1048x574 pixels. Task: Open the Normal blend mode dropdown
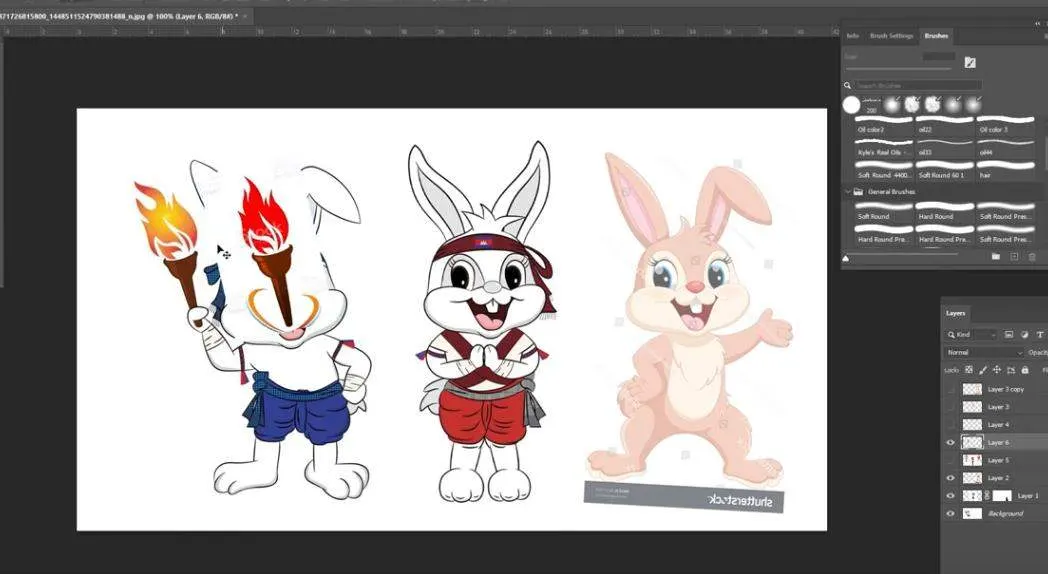984,352
